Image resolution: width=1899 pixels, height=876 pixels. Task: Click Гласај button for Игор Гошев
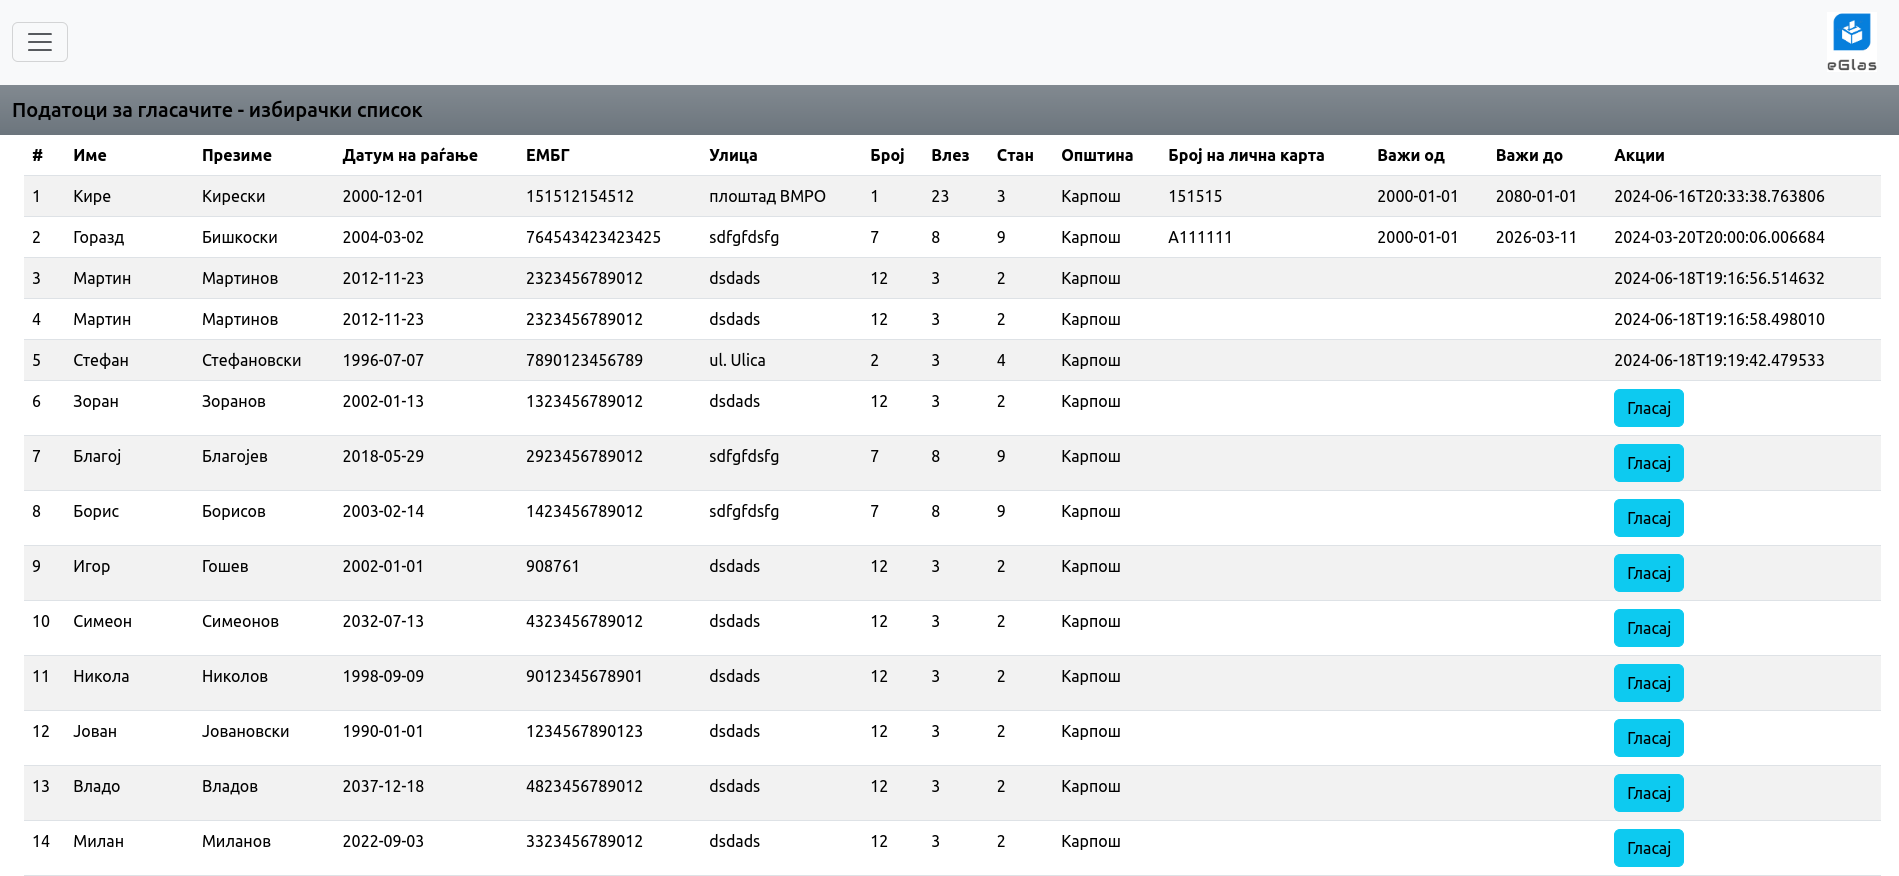coord(1648,573)
